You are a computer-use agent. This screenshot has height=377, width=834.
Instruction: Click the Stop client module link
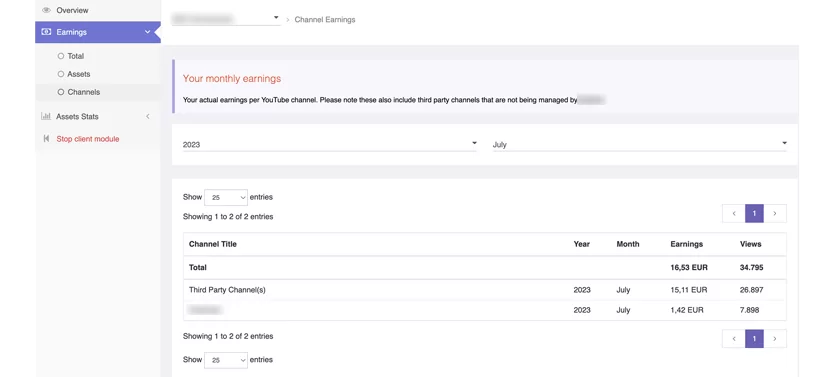click(88, 139)
